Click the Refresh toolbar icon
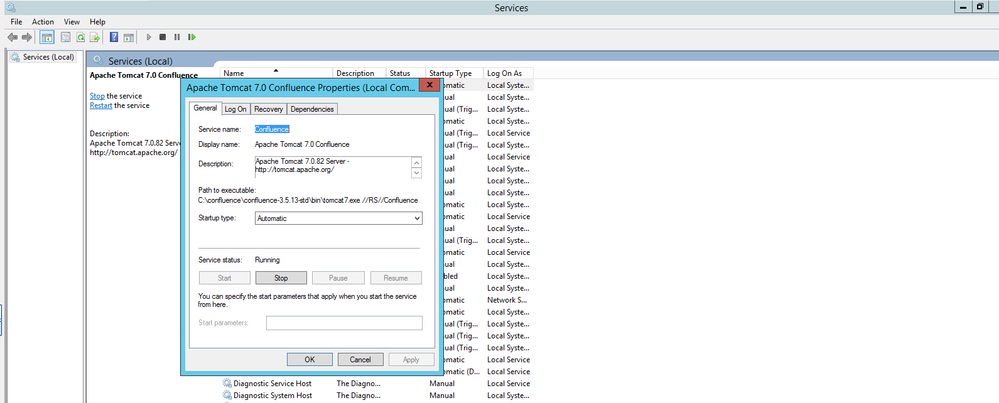Screen dimensions: 999x403 click(79, 38)
